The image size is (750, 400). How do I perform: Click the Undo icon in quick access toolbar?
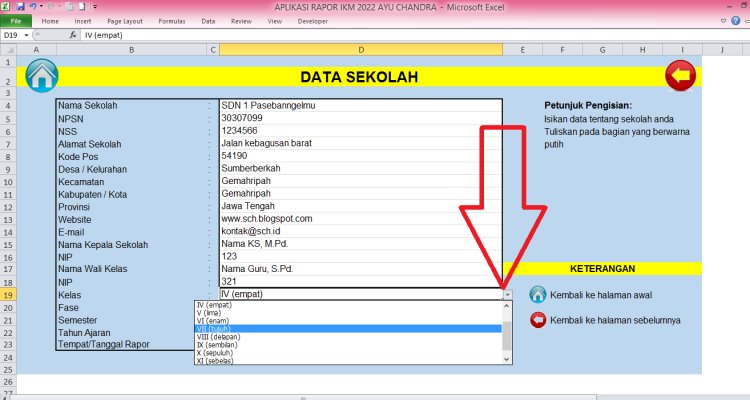click(x=33, y=6)
